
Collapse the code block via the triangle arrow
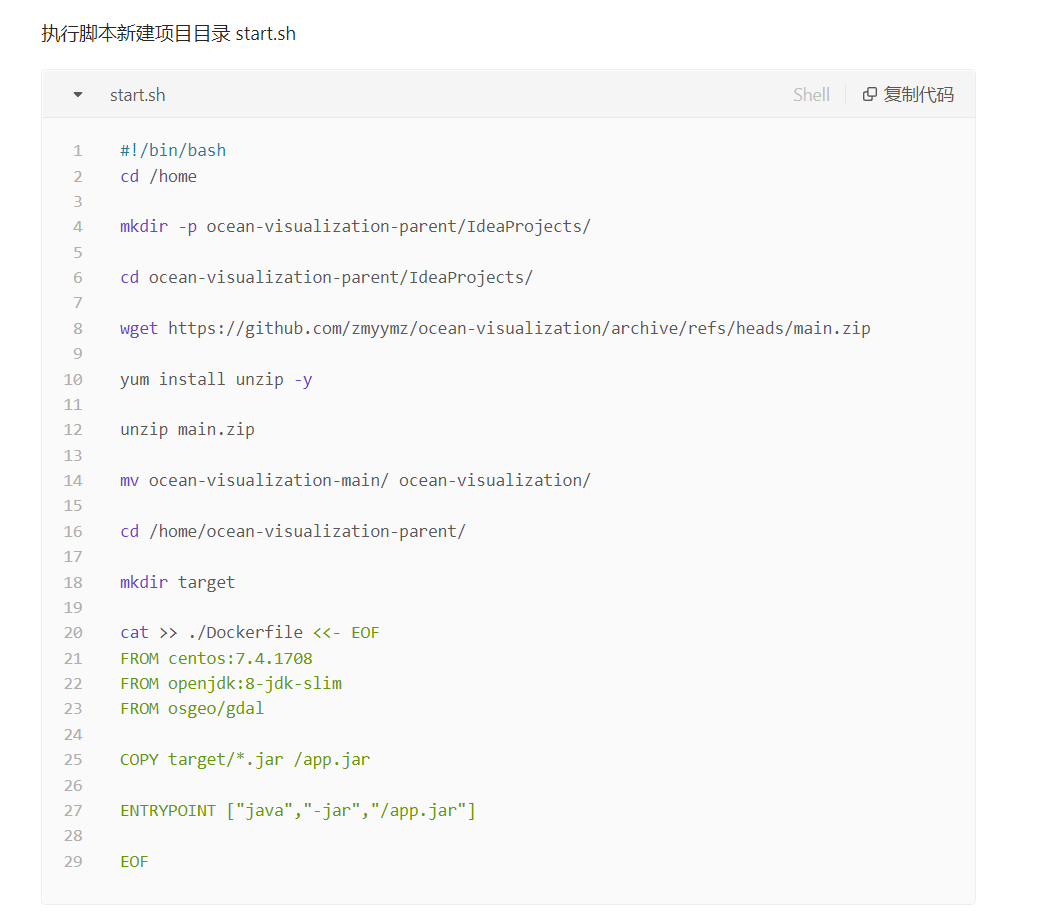77,94
